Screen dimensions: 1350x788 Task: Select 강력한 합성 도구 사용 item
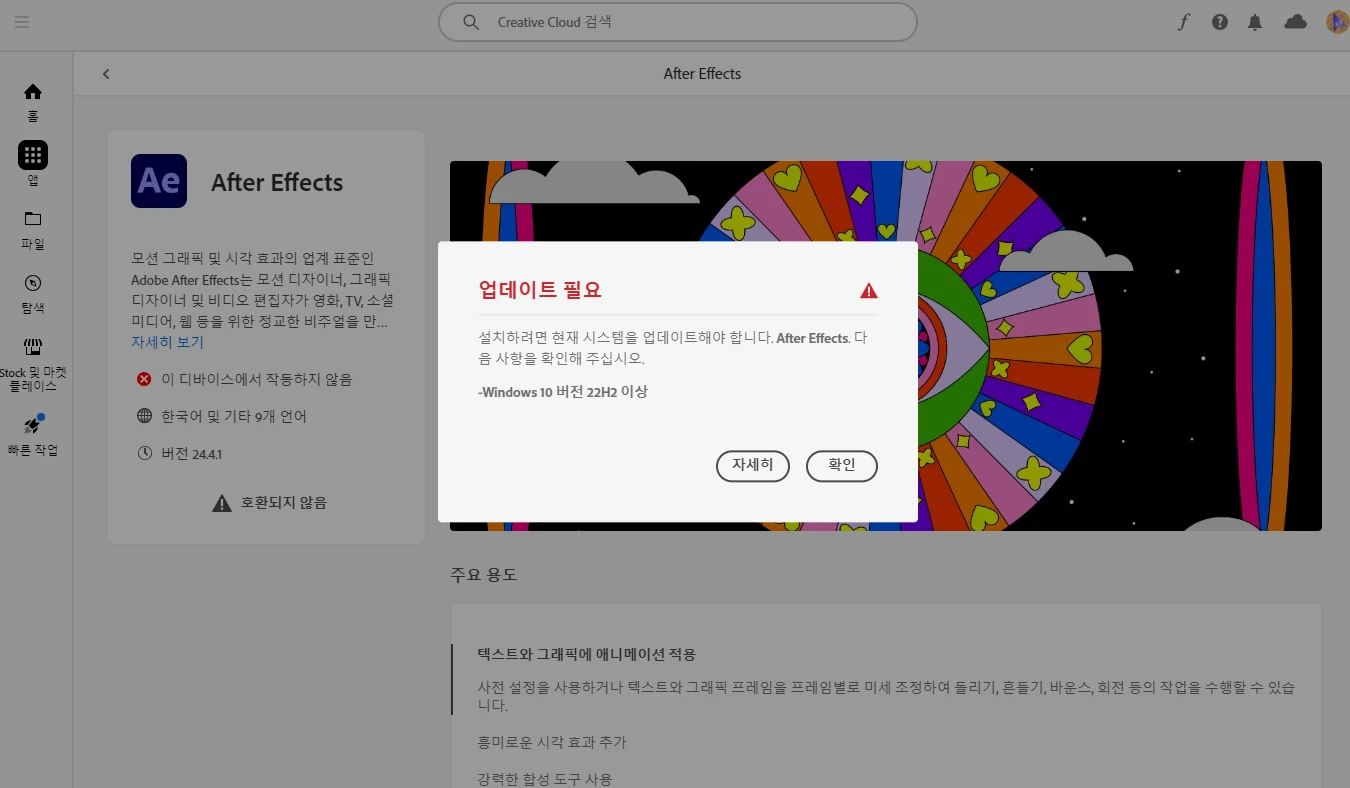tap(545, 778)
